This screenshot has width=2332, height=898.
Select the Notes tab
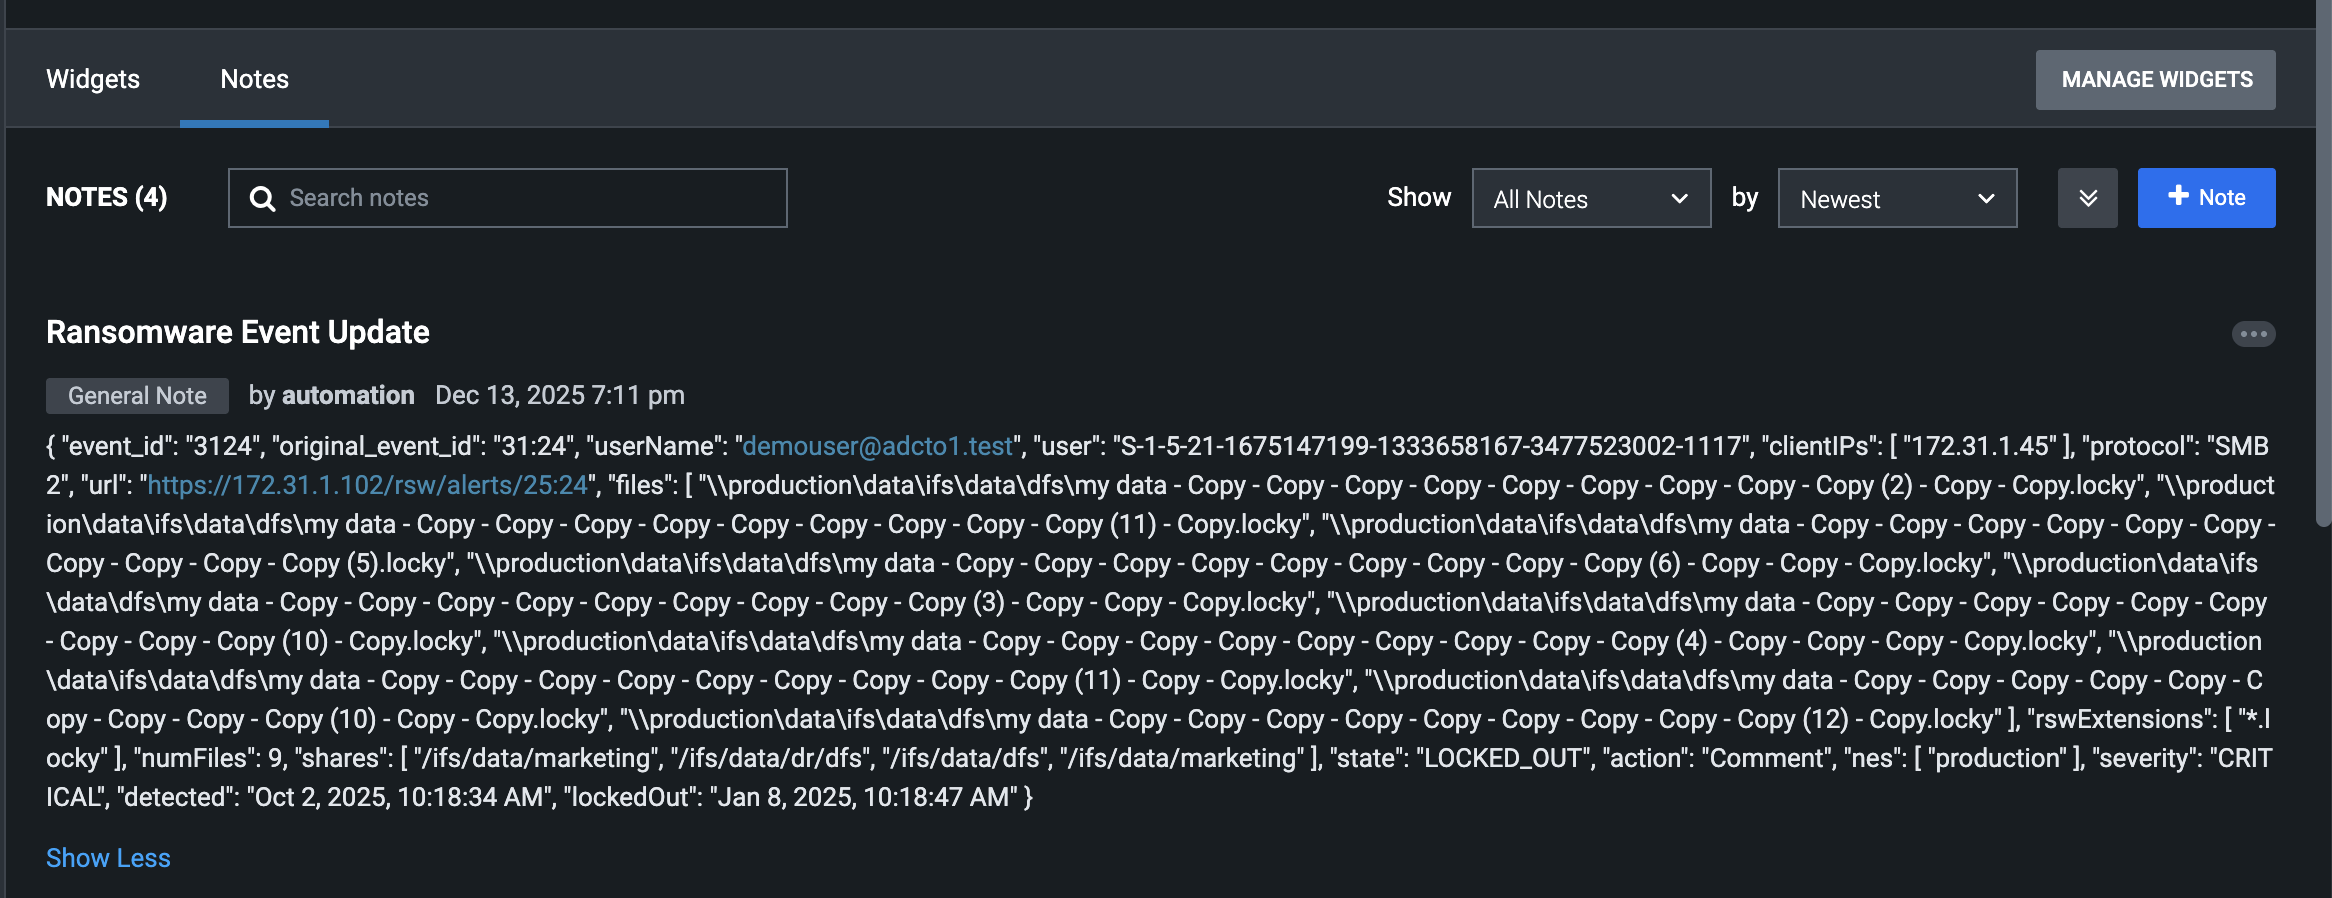pyautogui.click(x=254, y=79)
